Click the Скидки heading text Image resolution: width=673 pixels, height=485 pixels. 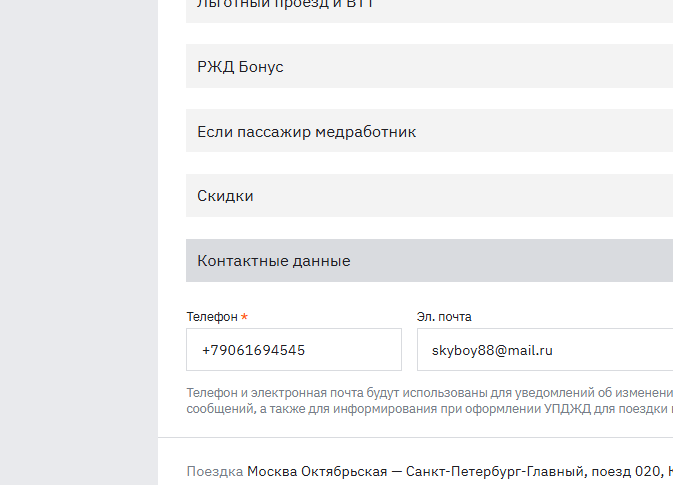(x=225, y=196)
